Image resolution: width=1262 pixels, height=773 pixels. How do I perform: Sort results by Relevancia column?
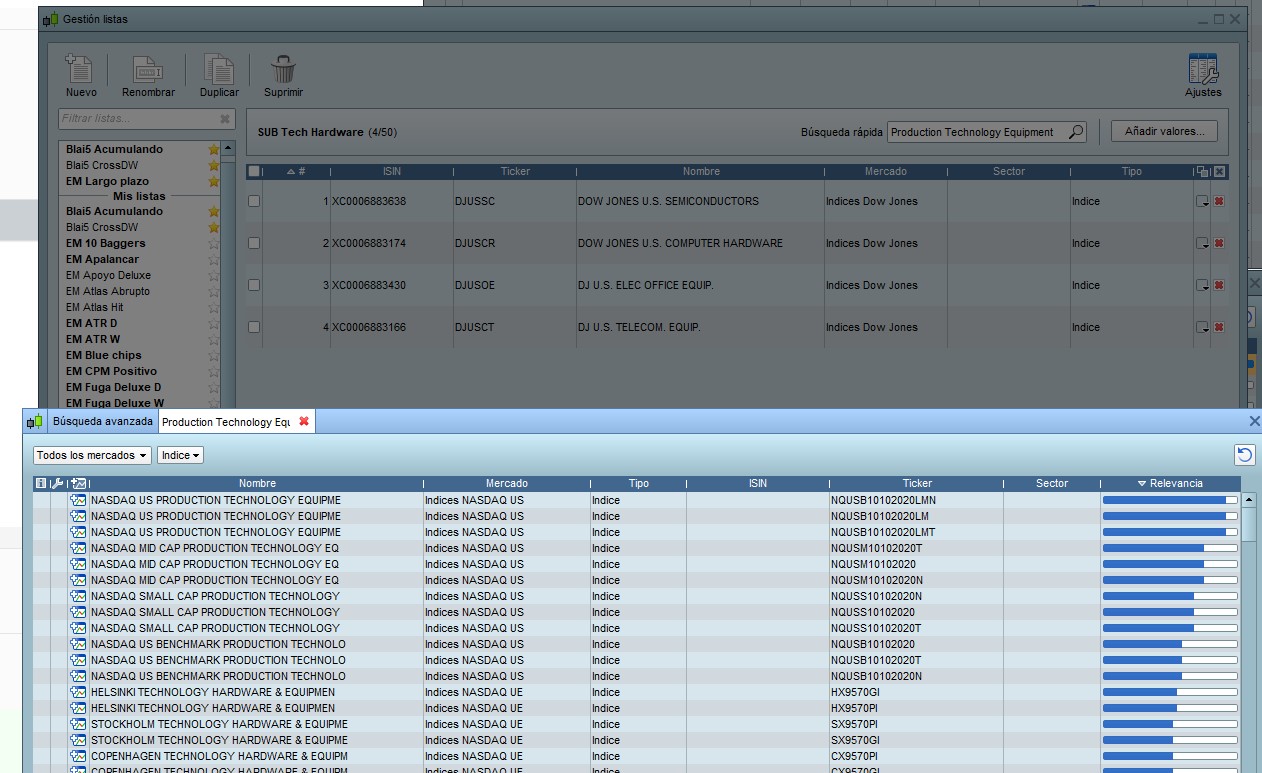tap(1170, 484)
